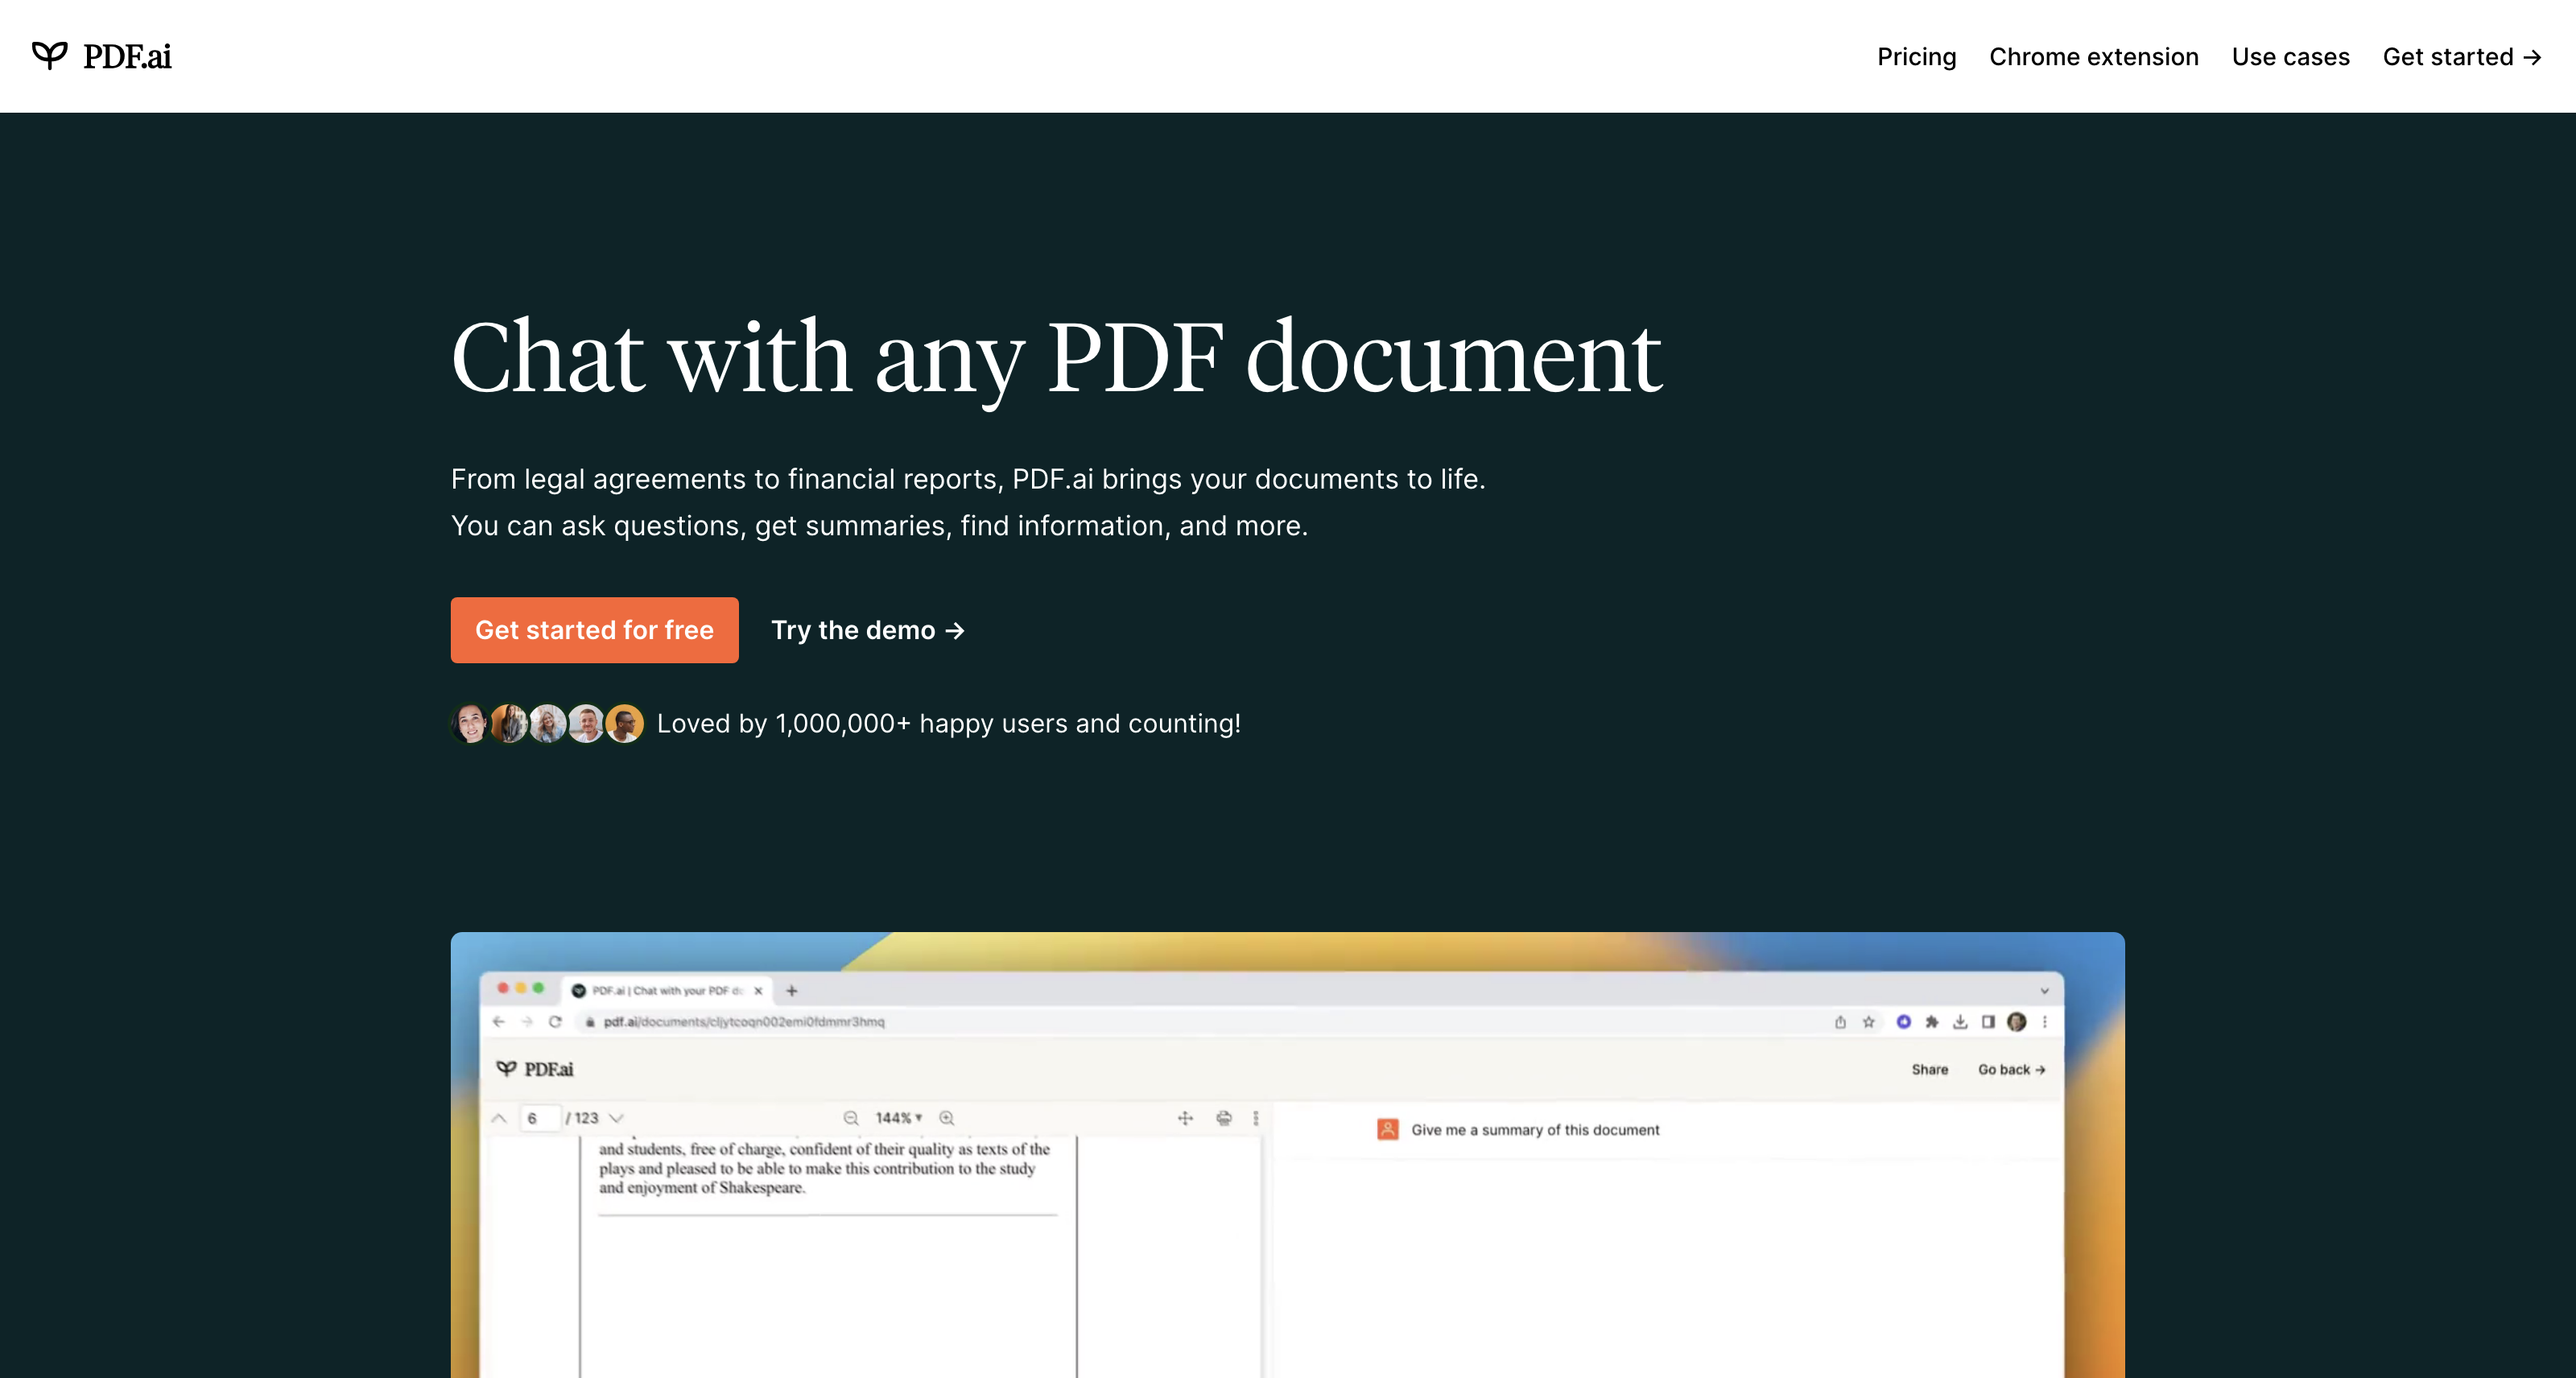
Task: Click the "Loved by 1,000,000+ happy users" text
Action: pos(948,723)
